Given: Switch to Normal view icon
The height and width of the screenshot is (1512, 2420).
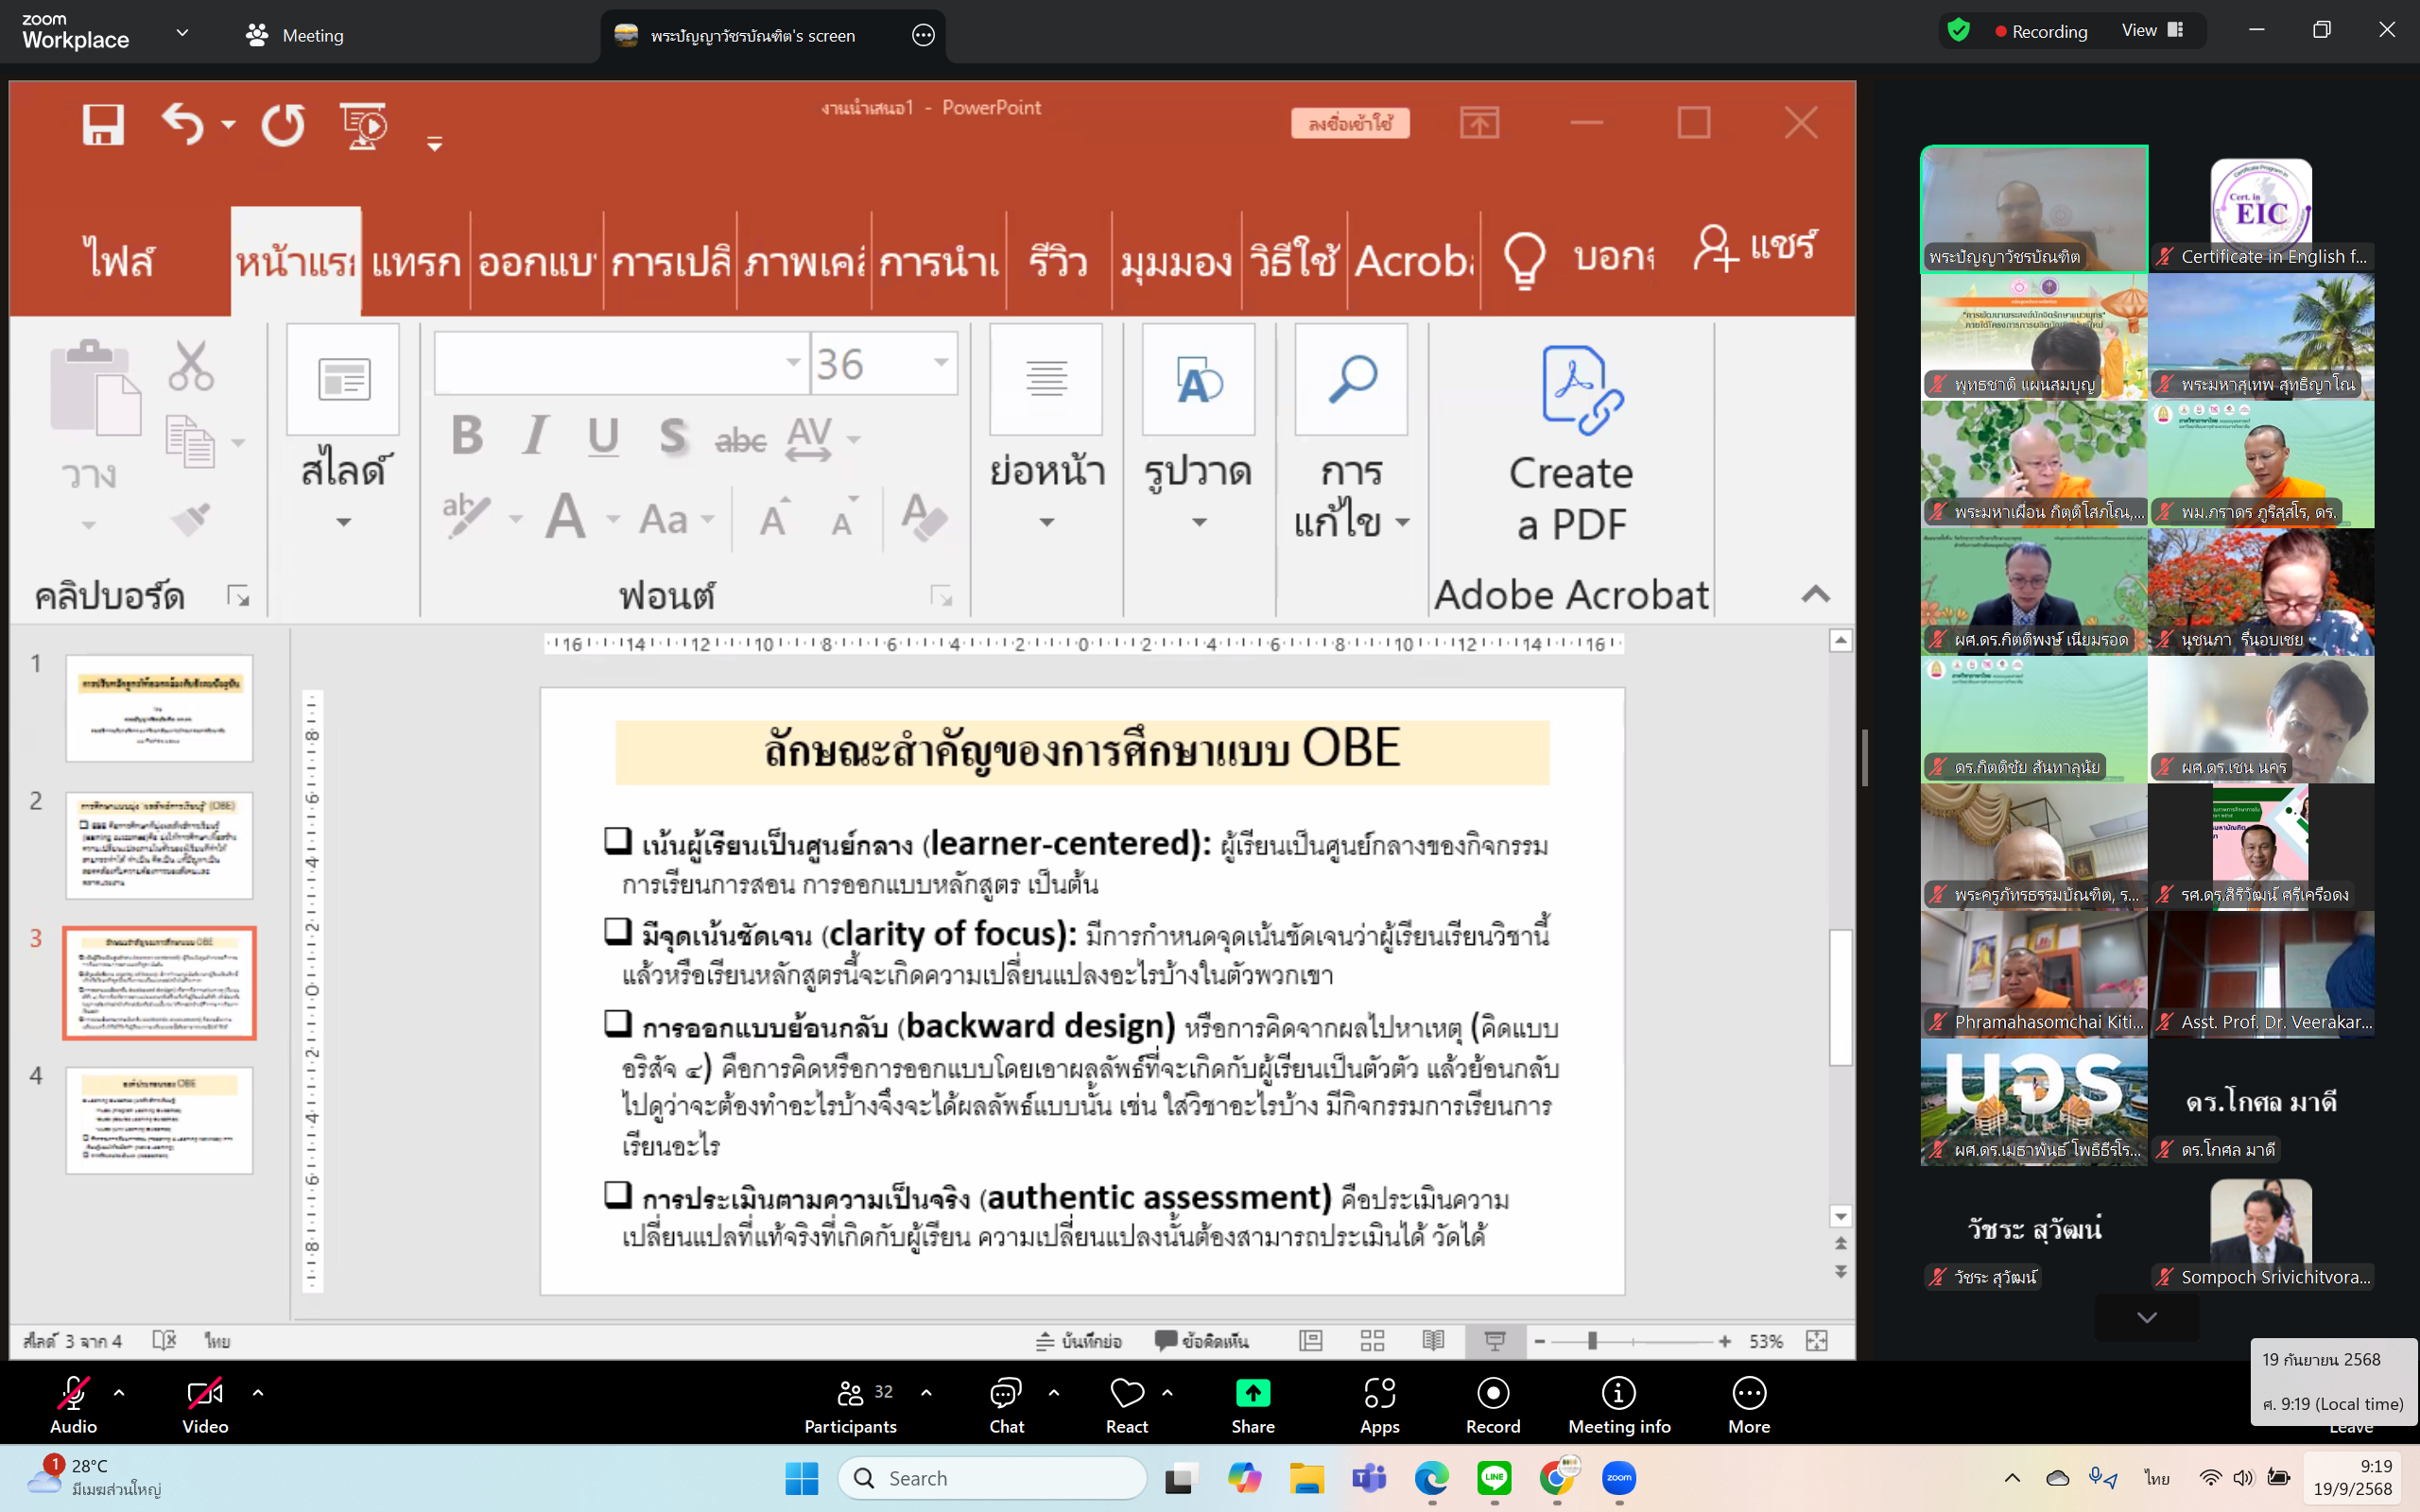Looking at the screenshot, I should (1310, 1341).
